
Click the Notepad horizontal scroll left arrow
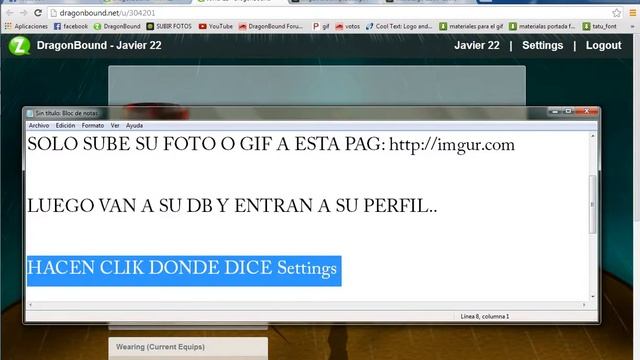point(30,305)
